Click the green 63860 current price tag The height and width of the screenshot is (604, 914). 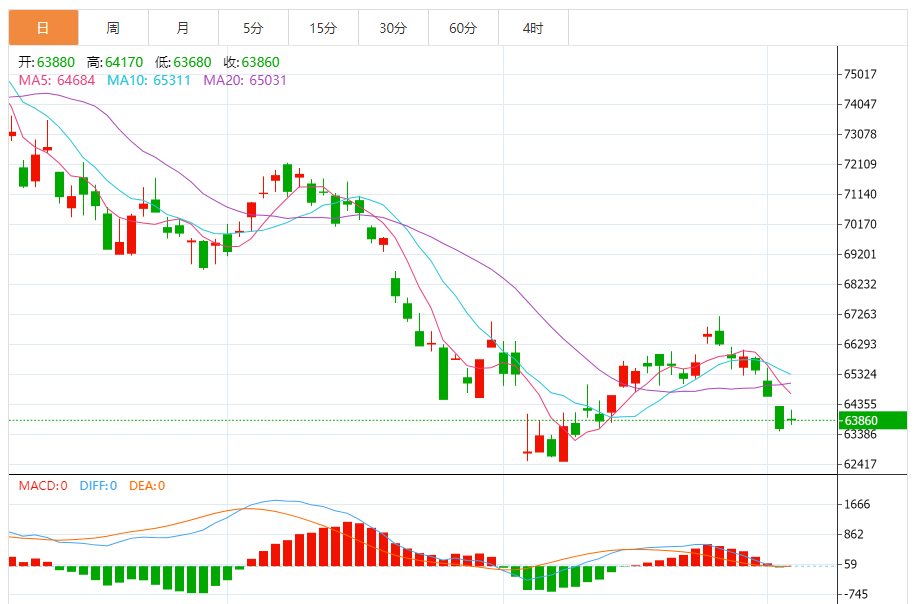pos(873,420)
